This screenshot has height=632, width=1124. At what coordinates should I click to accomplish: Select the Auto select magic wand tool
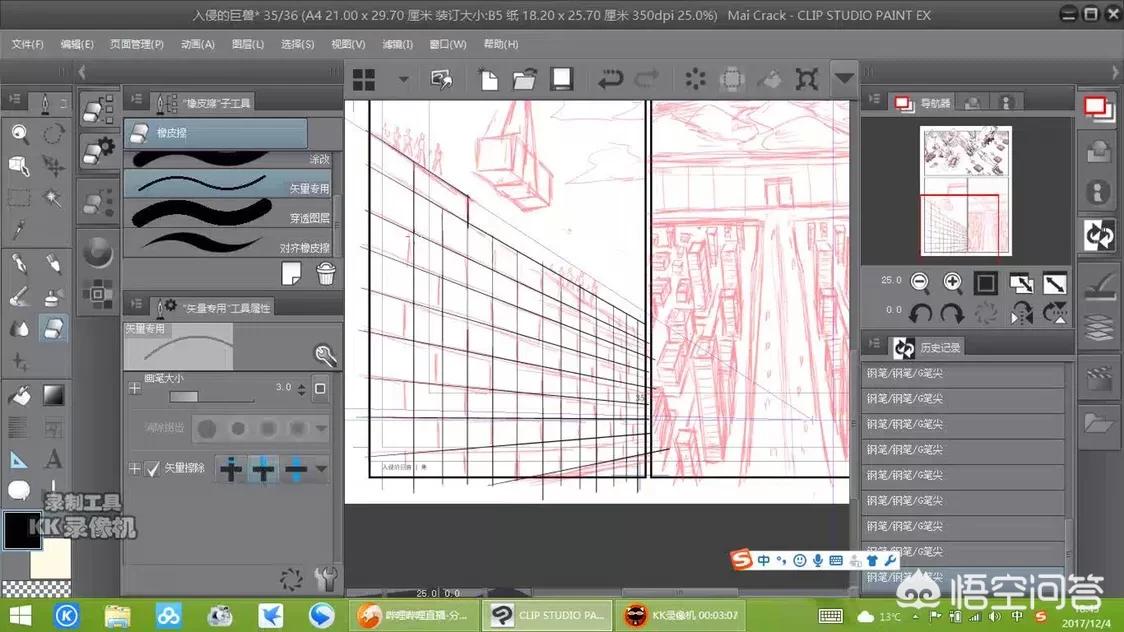pyautogui.click(x=54, y=197)
